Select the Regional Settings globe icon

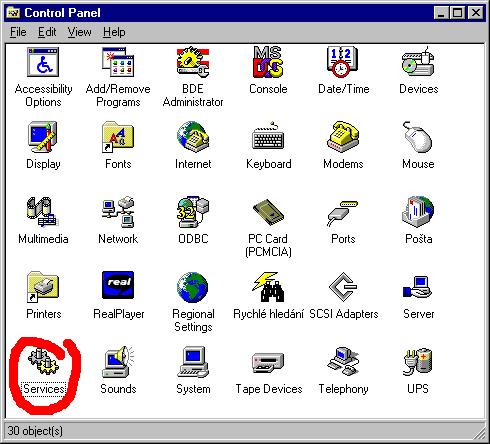[193, 287]
